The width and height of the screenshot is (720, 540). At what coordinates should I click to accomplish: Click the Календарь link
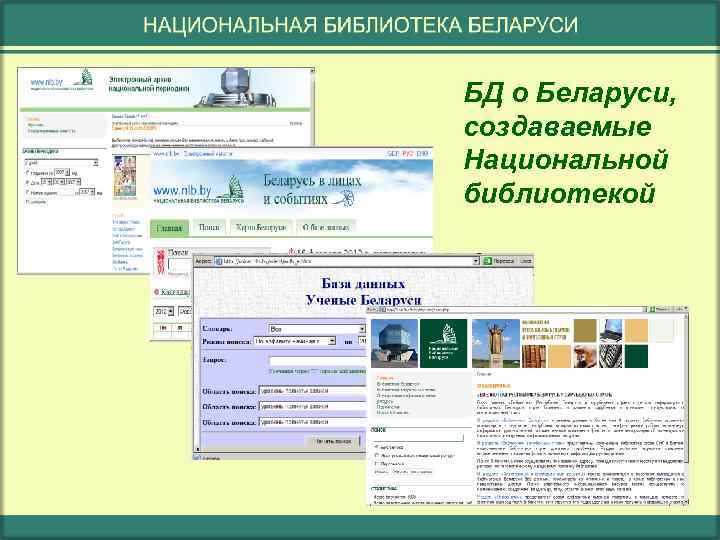(x=175, y=292)
